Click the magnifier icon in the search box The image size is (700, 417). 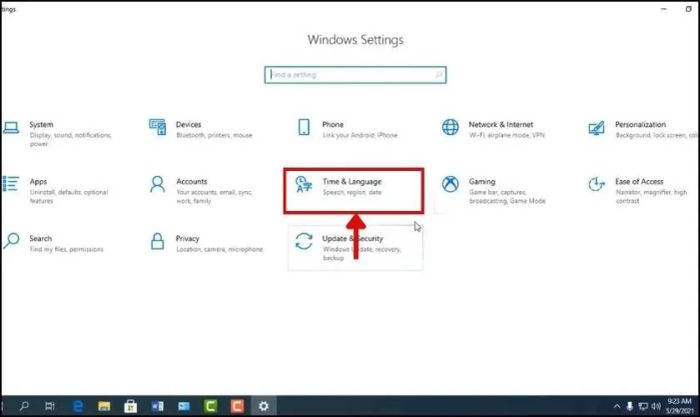tap(438, 75)
